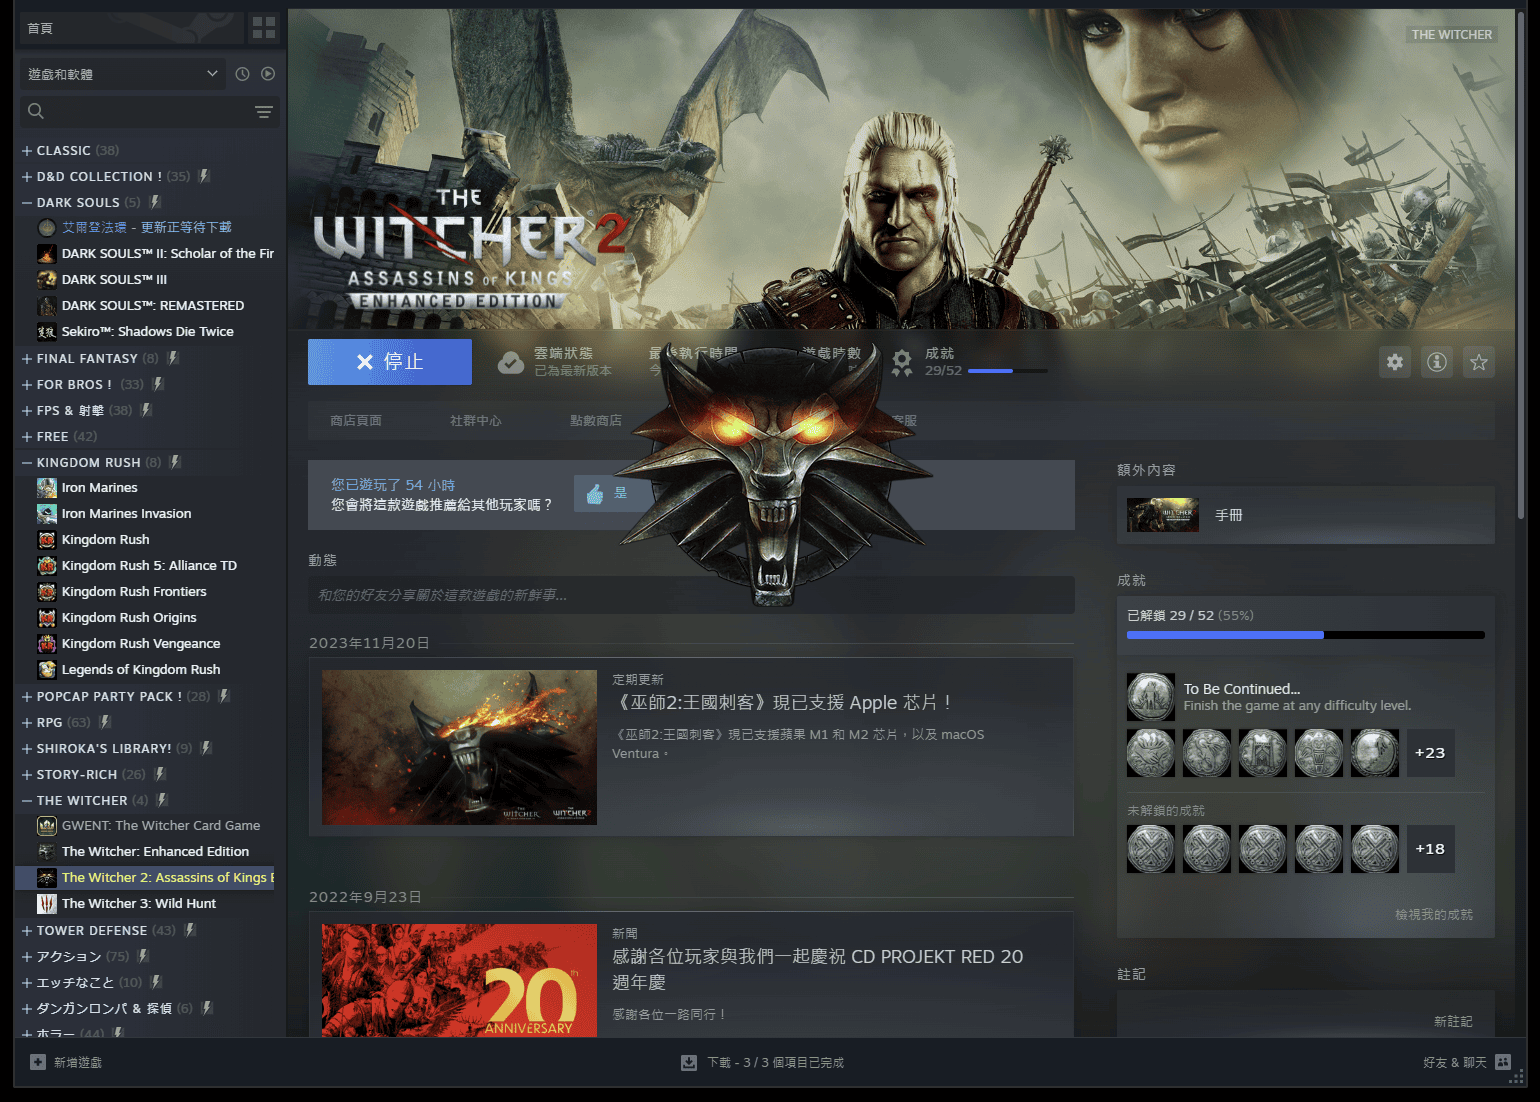Click the search magnifier icon

36,112
